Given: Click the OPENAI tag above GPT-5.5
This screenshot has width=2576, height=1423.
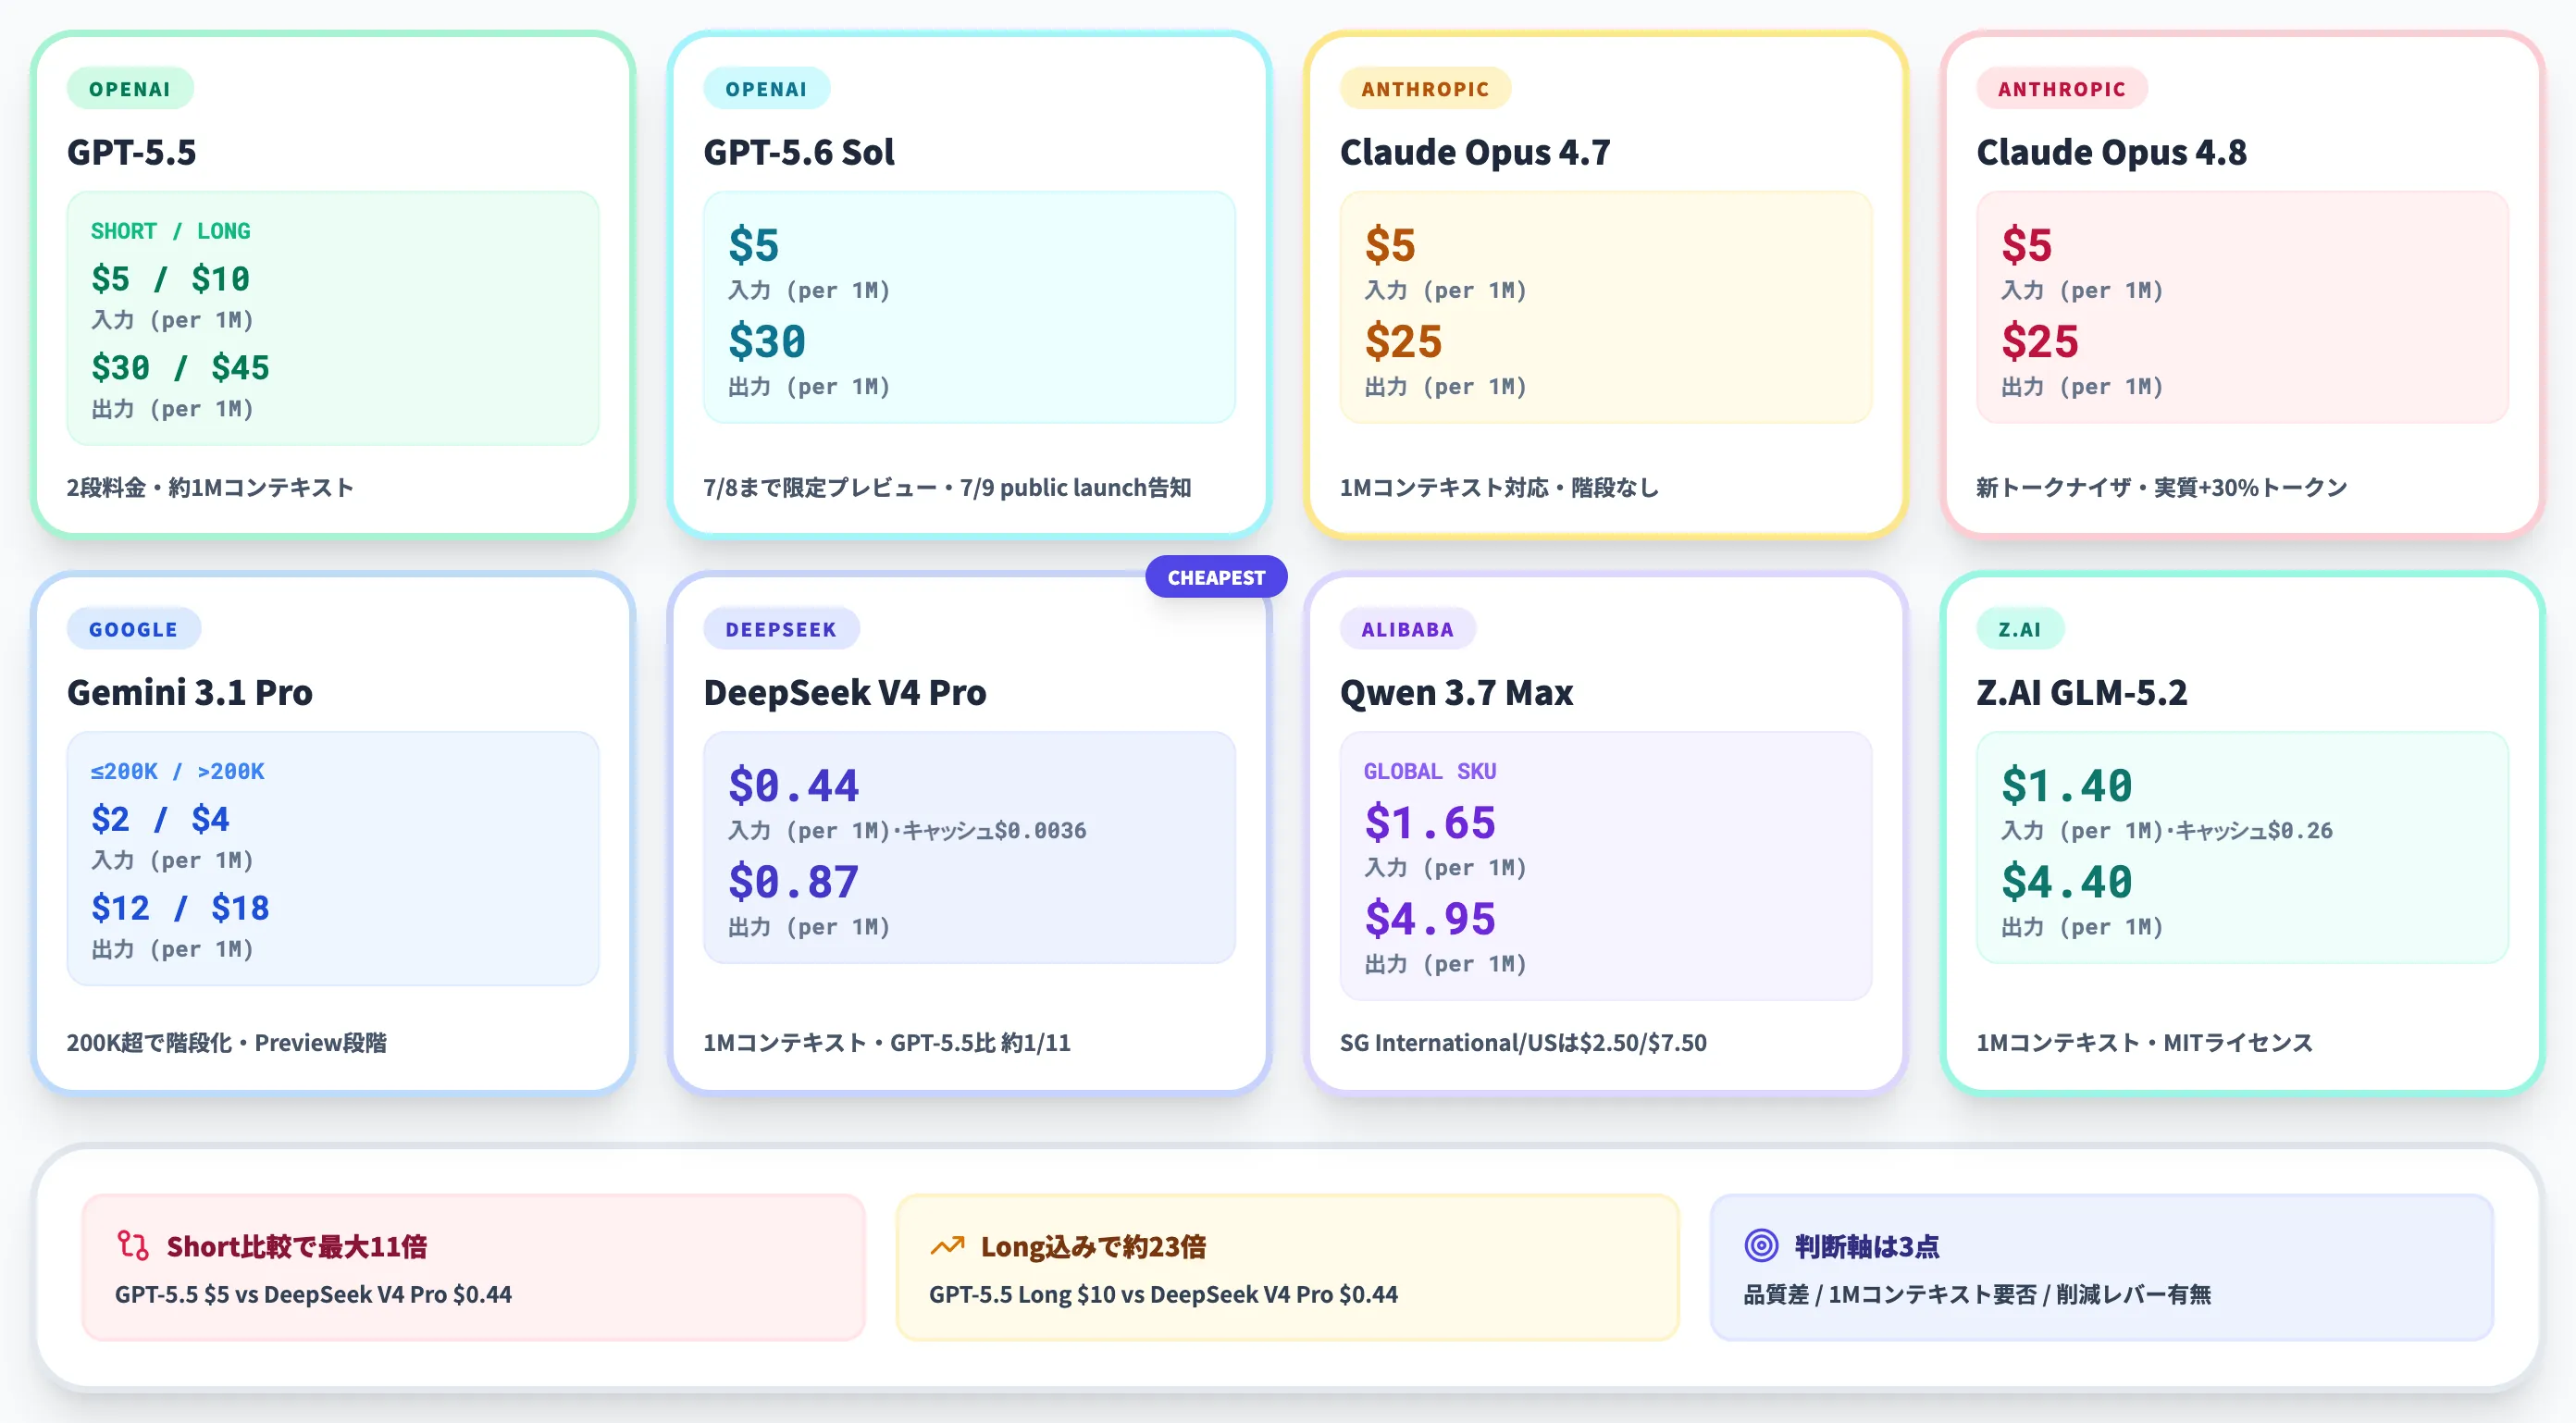Looking at the screenshot, I should coord(130,89).
